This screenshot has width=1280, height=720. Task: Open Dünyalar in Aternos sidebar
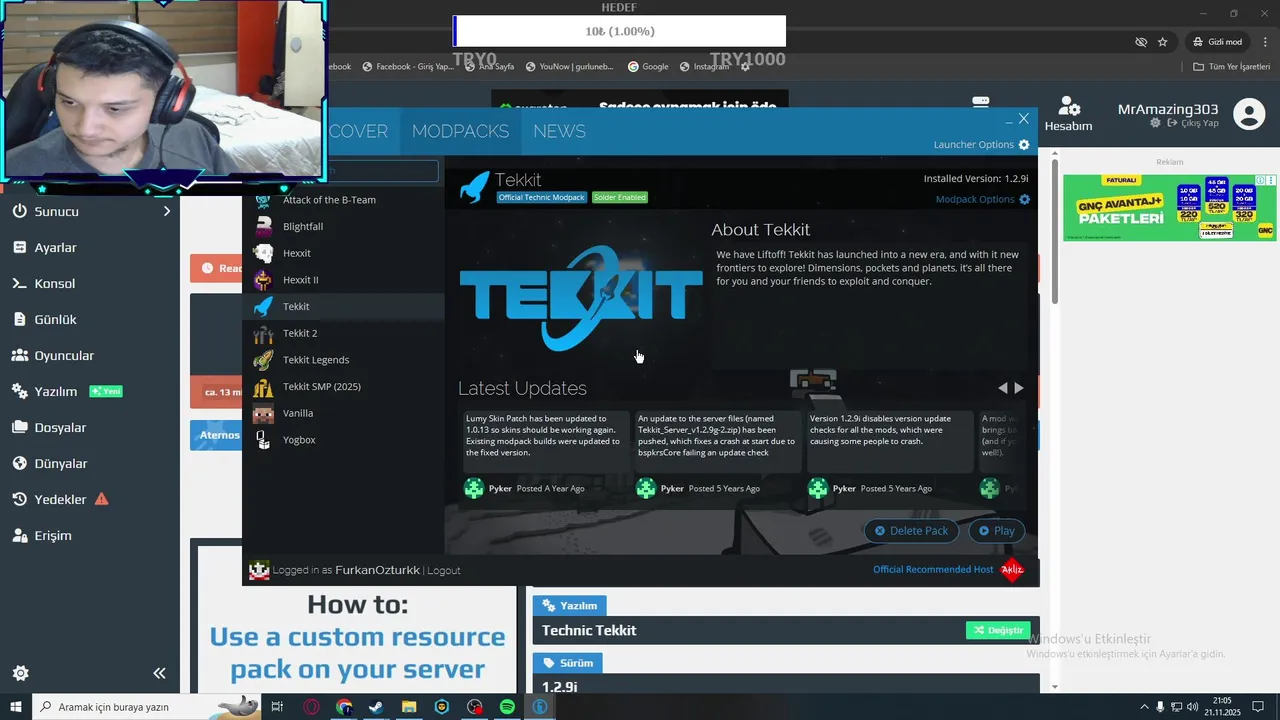61,463
